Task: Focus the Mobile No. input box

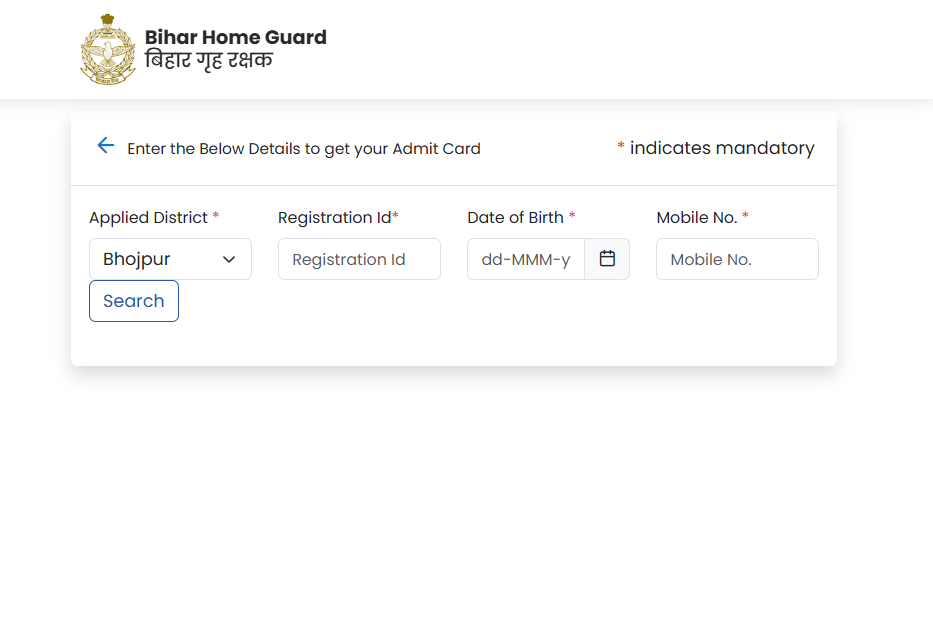Action: point(737,259)
